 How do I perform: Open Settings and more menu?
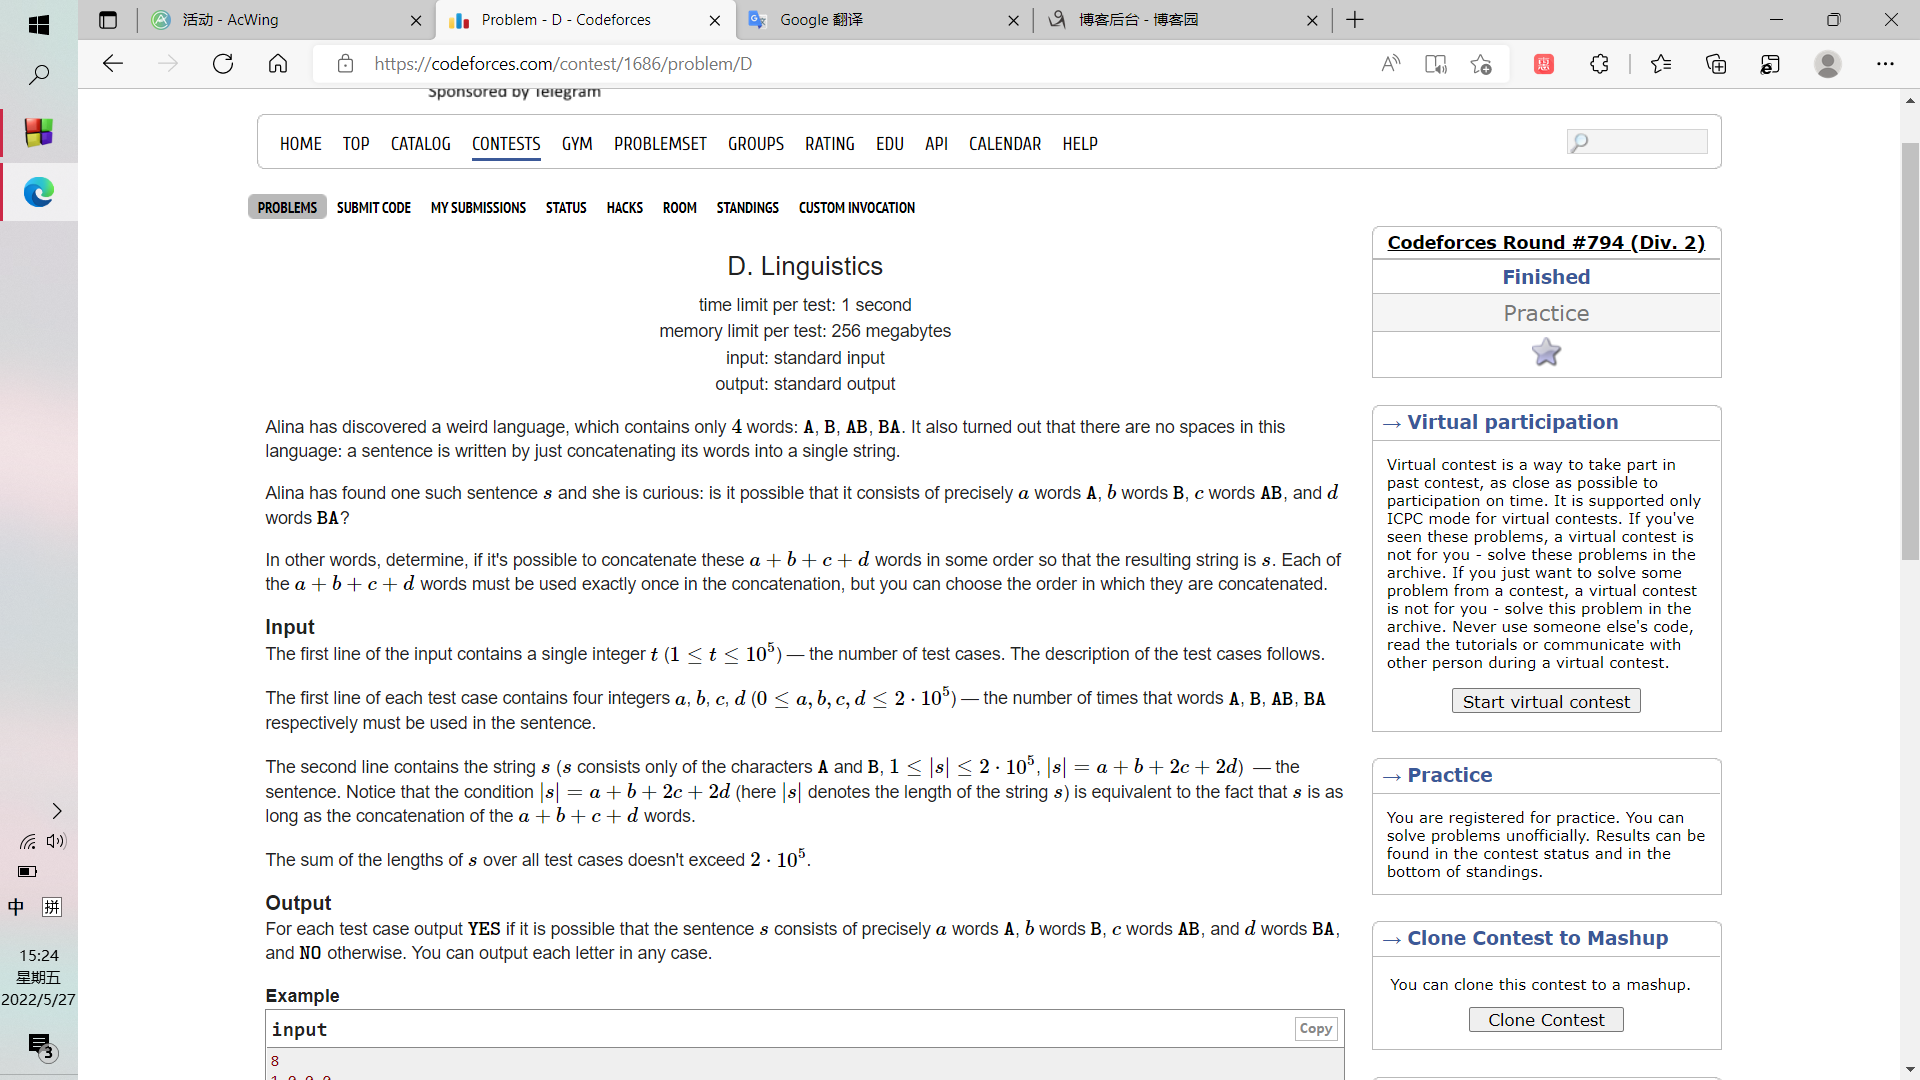coord(1885,64)
